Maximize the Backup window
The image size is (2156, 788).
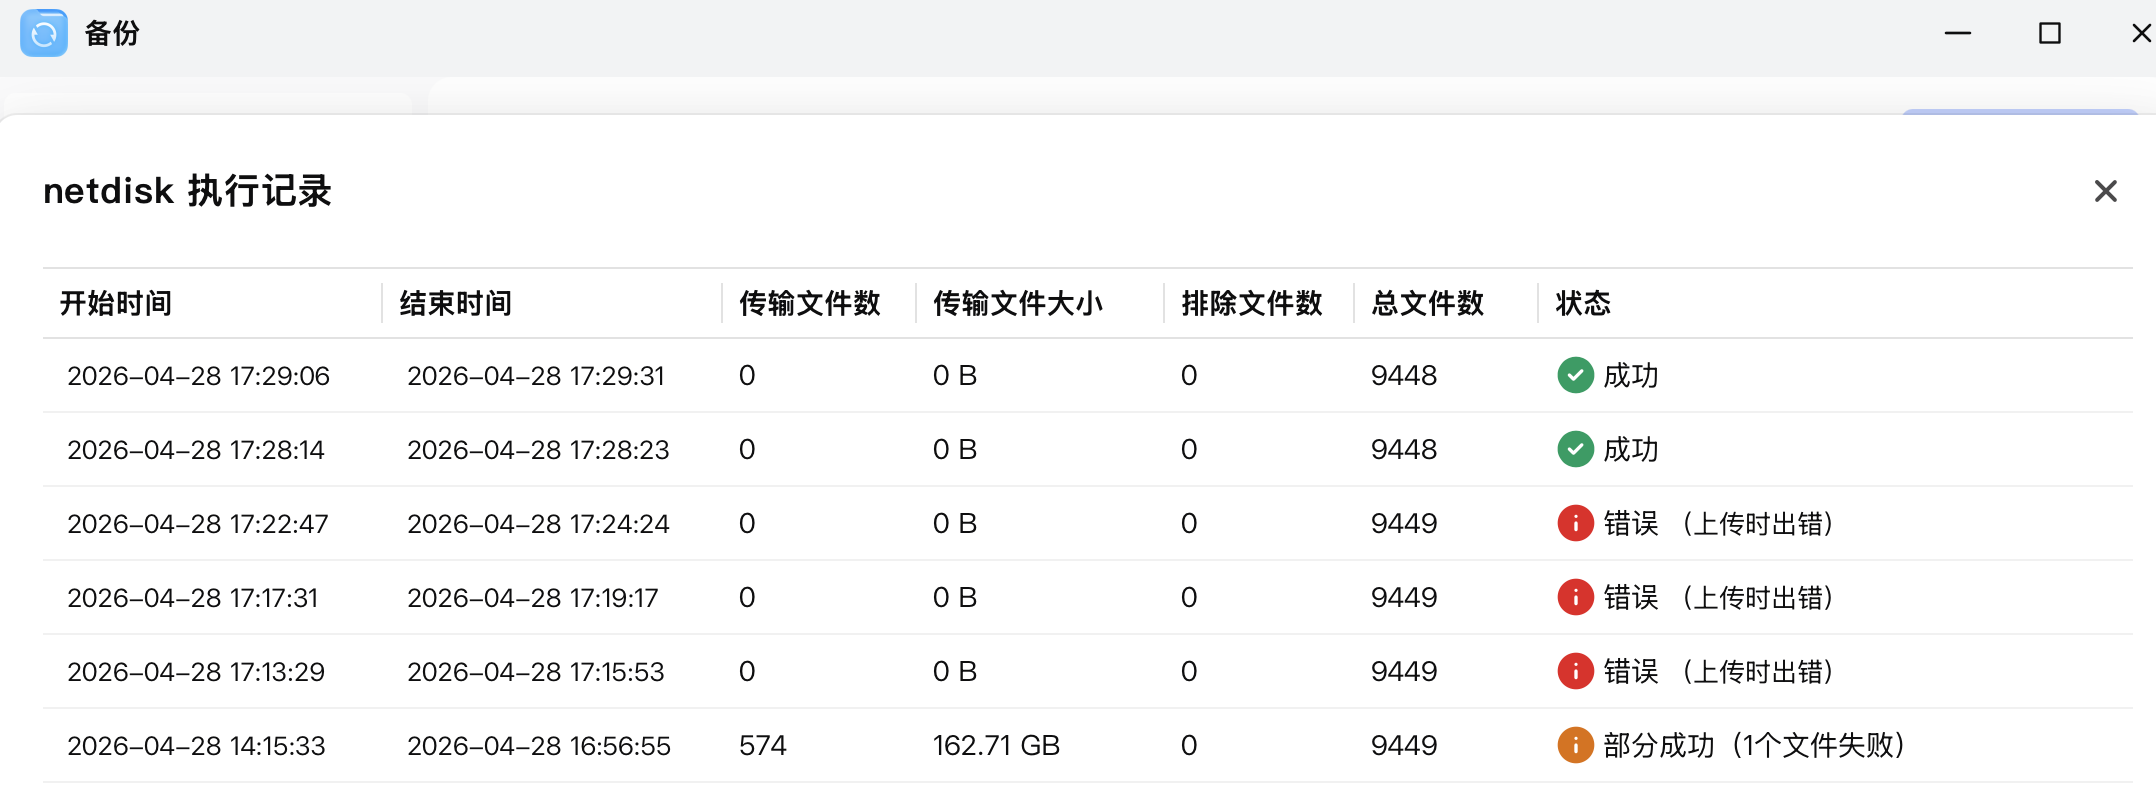pyautogui.click(x=2049, y=33)
